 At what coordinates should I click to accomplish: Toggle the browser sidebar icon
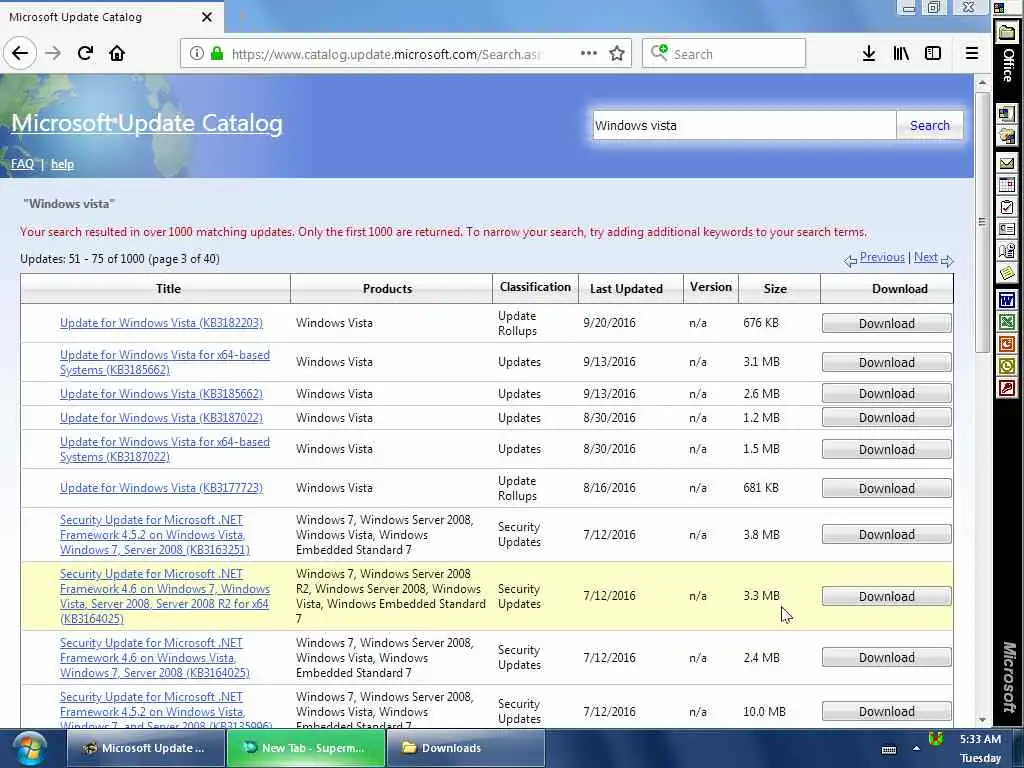933,54
